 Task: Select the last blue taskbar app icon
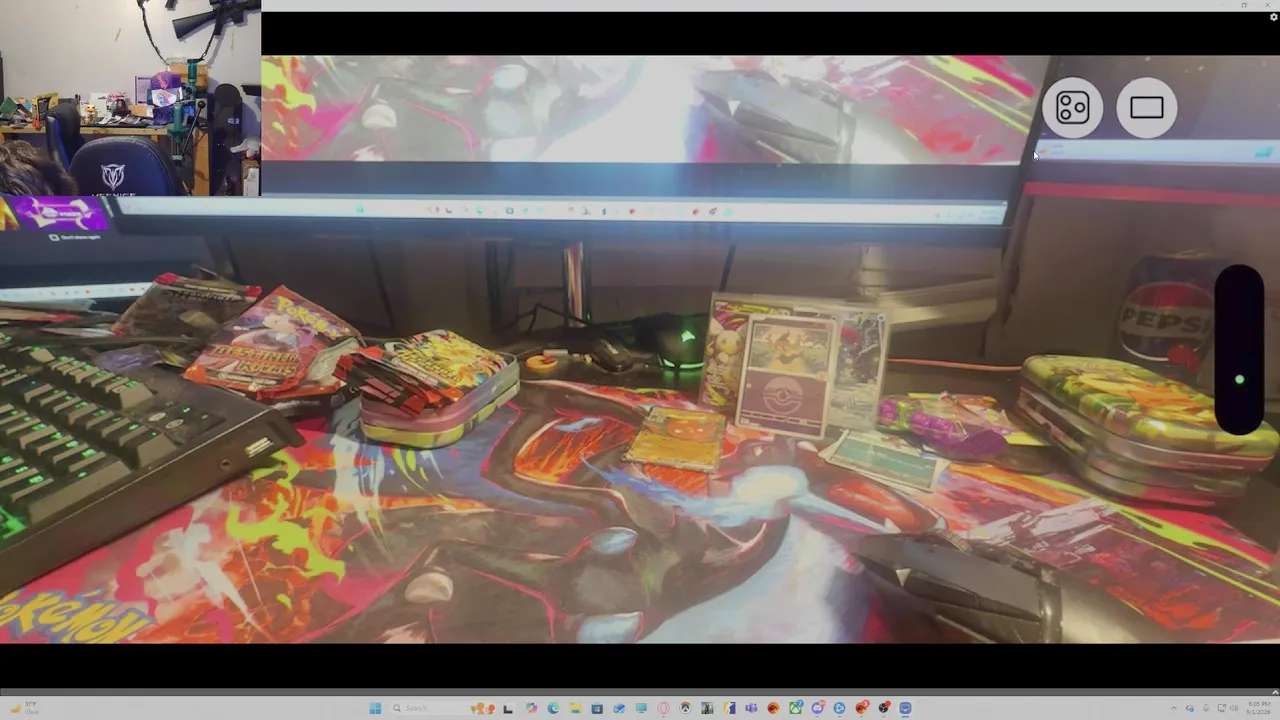905,708
